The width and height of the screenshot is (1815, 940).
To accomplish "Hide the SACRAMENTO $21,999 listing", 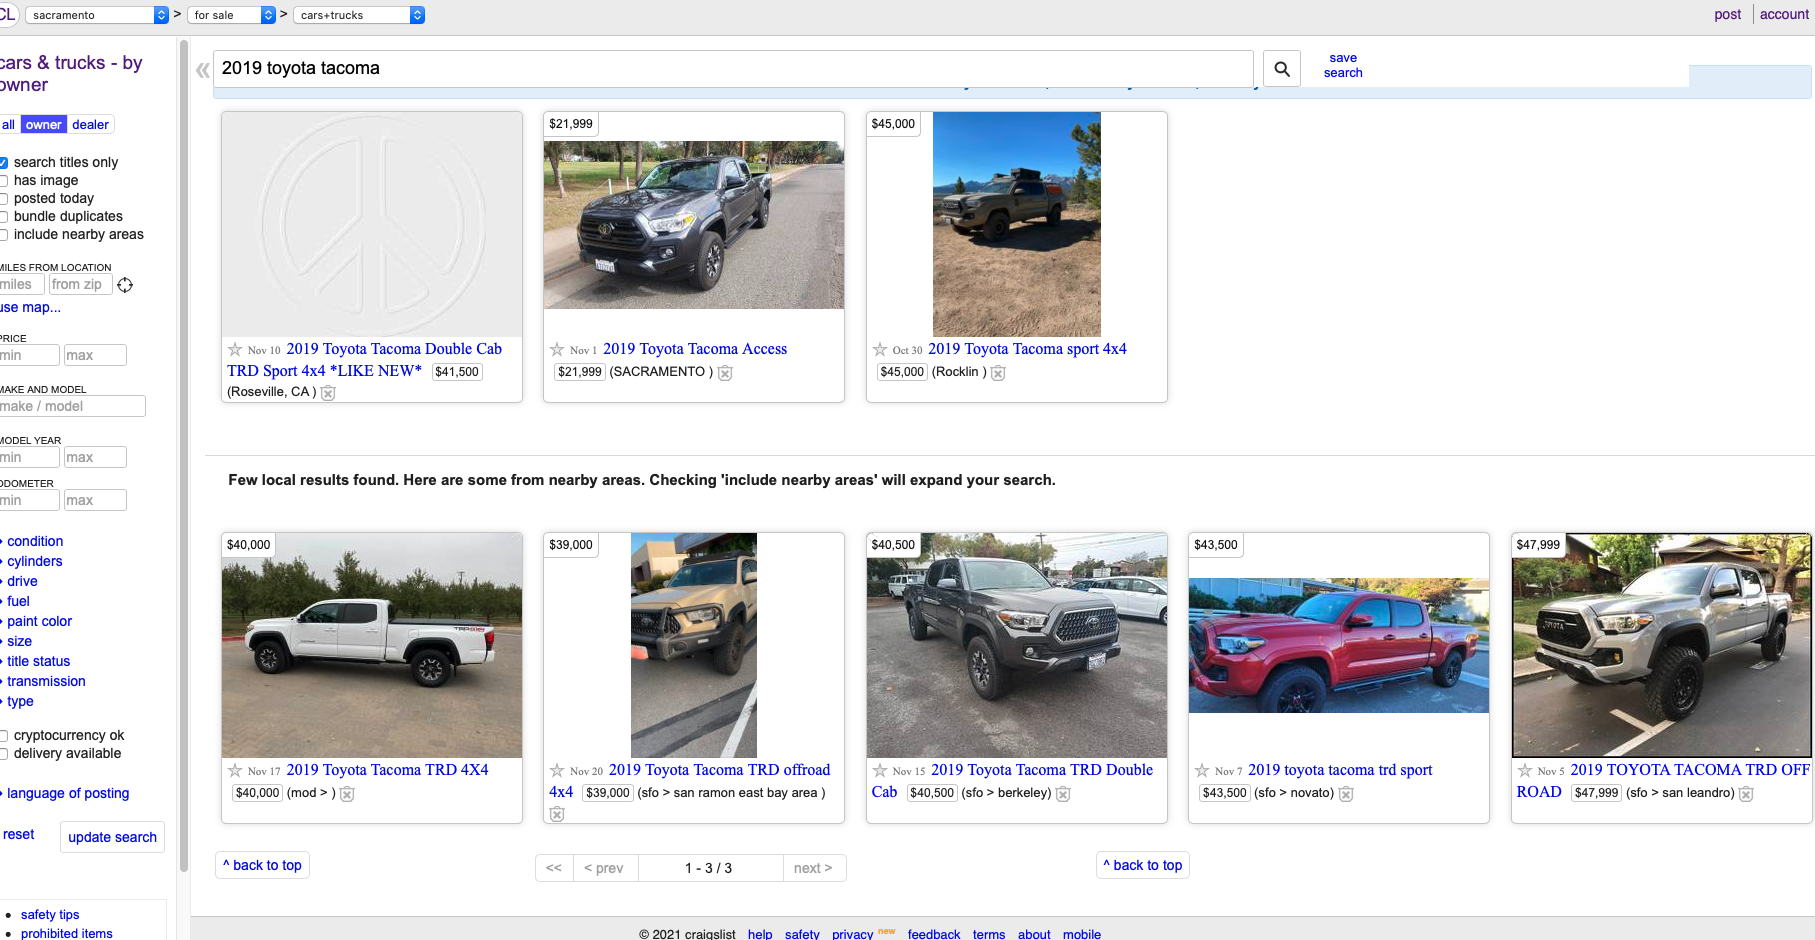I will coord(725,373).
